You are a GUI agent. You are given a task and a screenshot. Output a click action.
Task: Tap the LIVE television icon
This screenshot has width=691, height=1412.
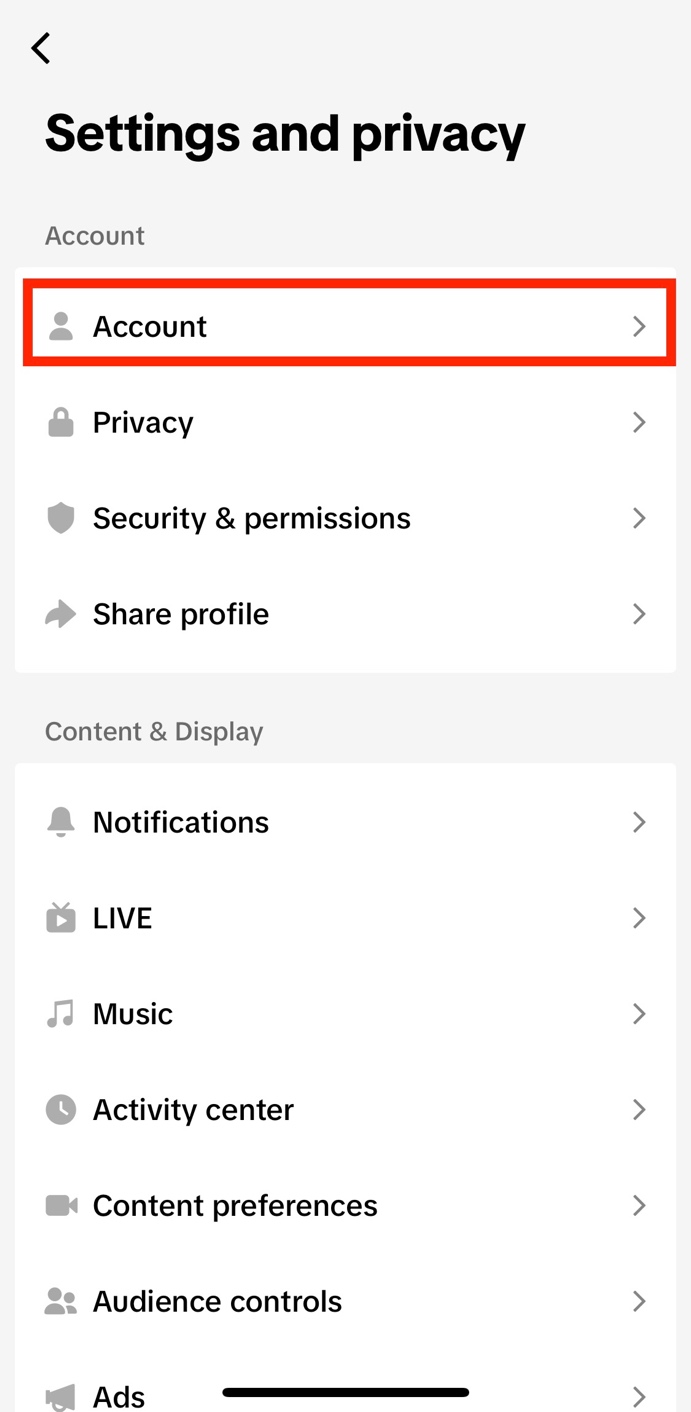61,917
